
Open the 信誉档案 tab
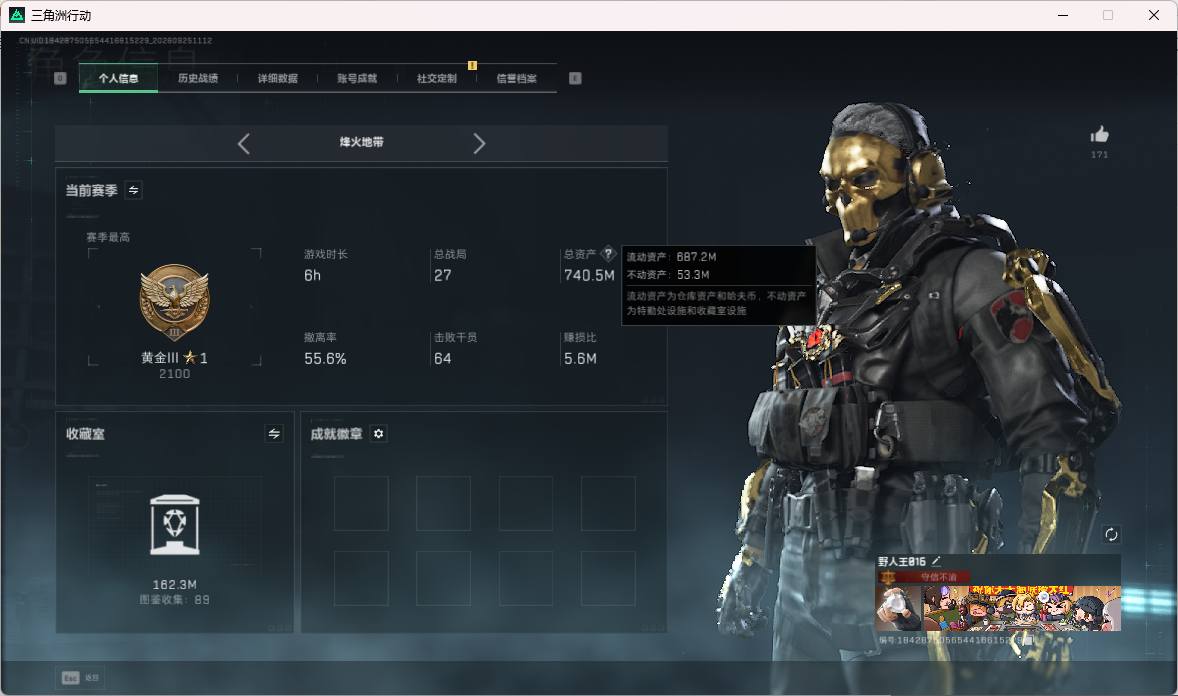(516, 78)
